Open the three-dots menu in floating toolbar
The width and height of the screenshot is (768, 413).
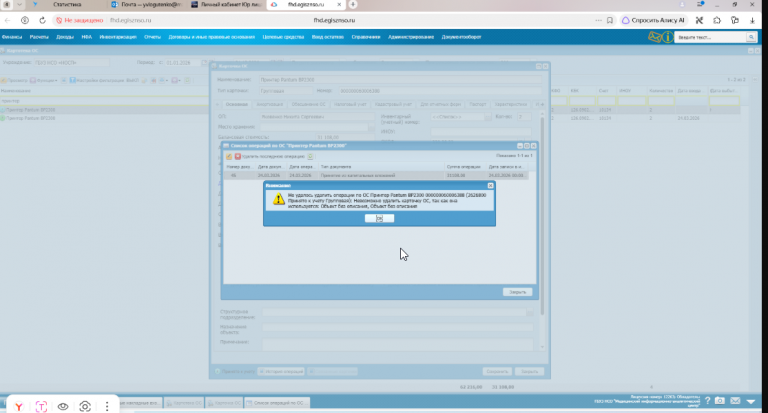point(107,407)
